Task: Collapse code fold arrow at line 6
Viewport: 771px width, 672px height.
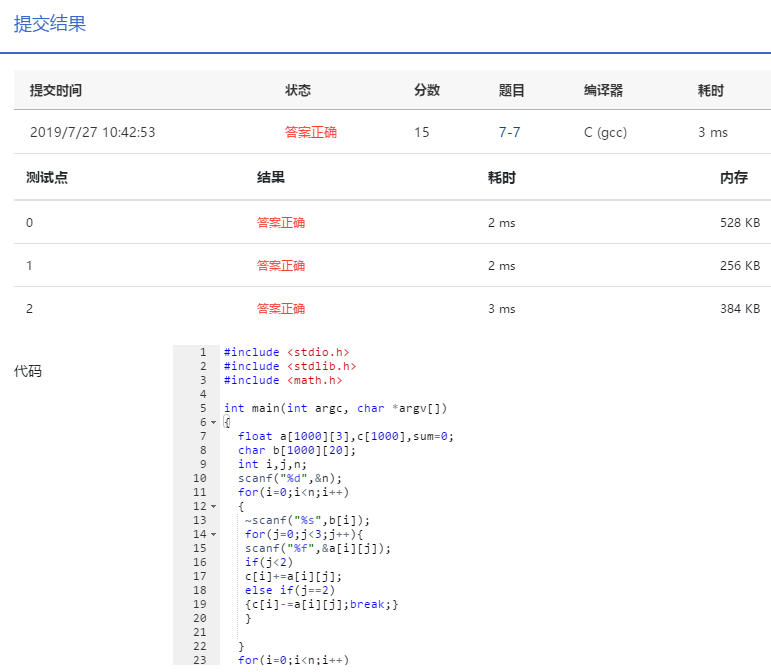Action: pos(213,422)
